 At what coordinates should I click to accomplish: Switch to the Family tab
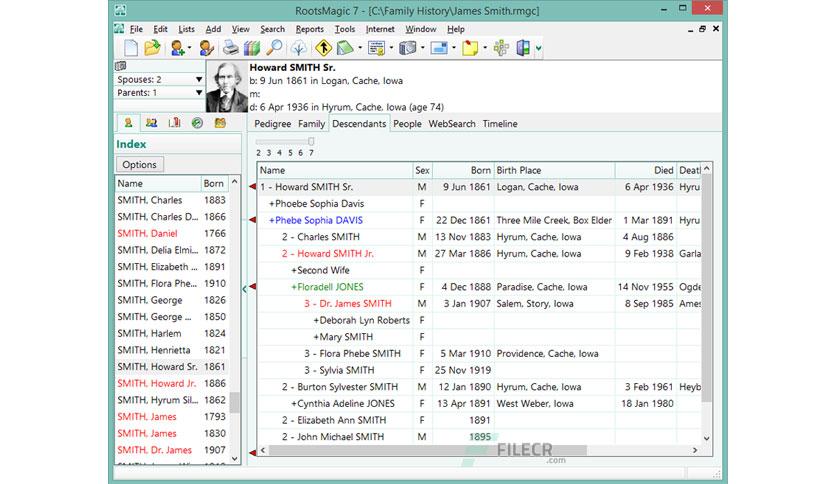click(x=311, y=124)
